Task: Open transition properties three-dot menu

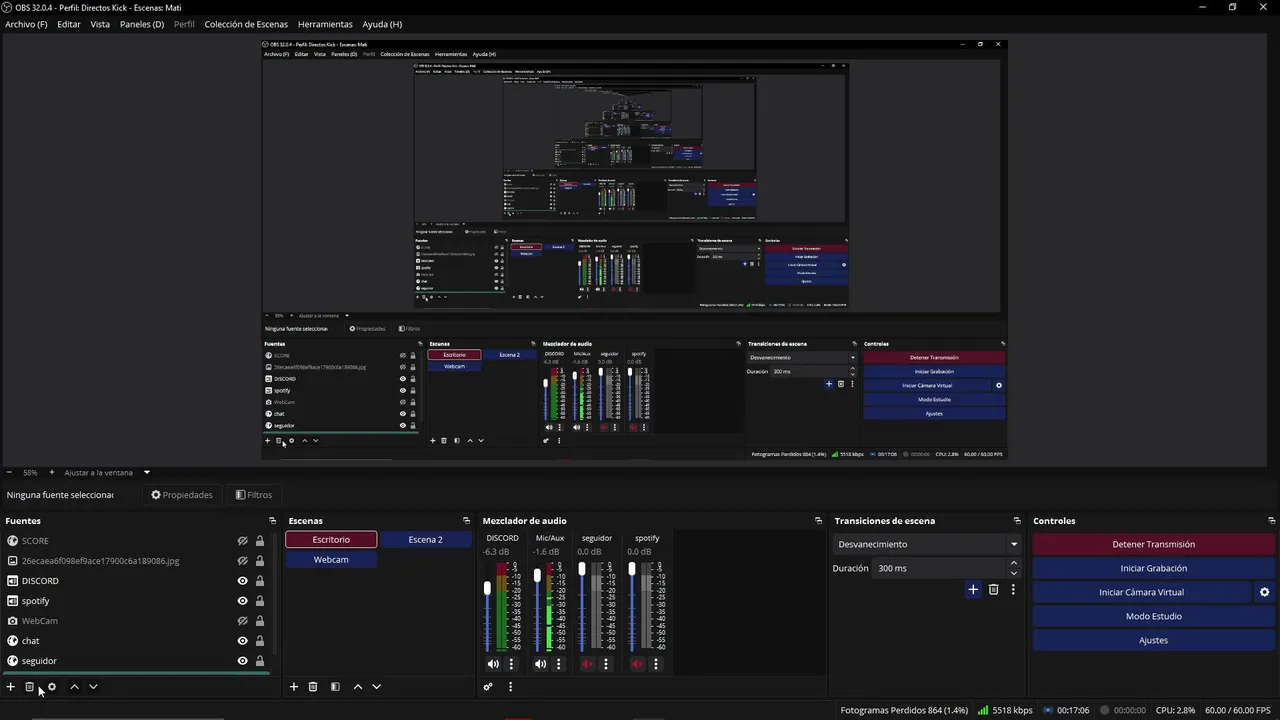Action: click(1013, 590)
